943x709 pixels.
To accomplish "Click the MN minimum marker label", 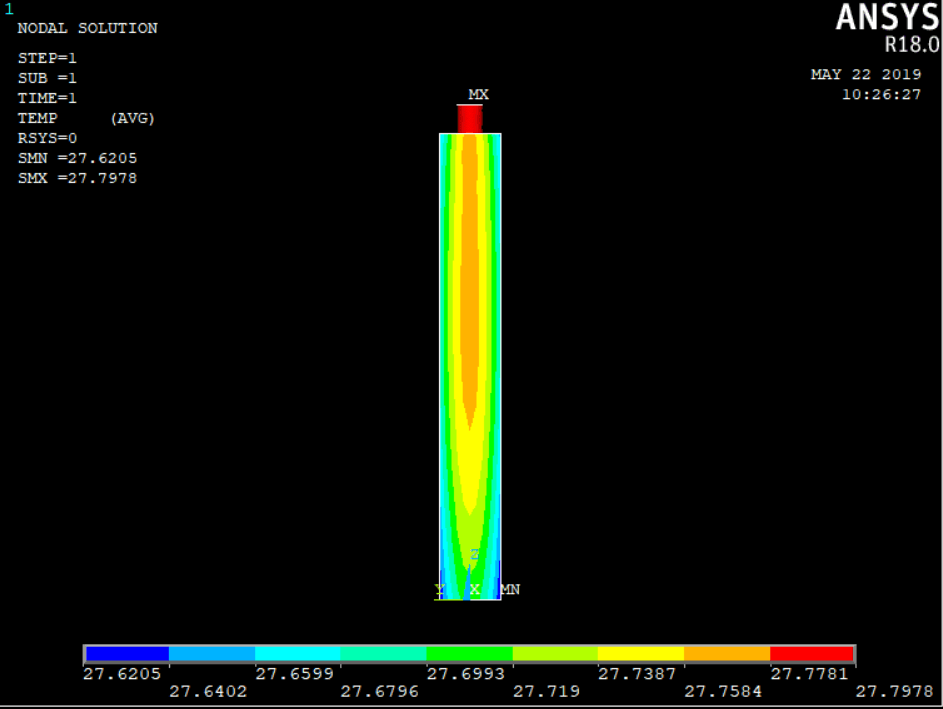I will (x=510, y=590).
